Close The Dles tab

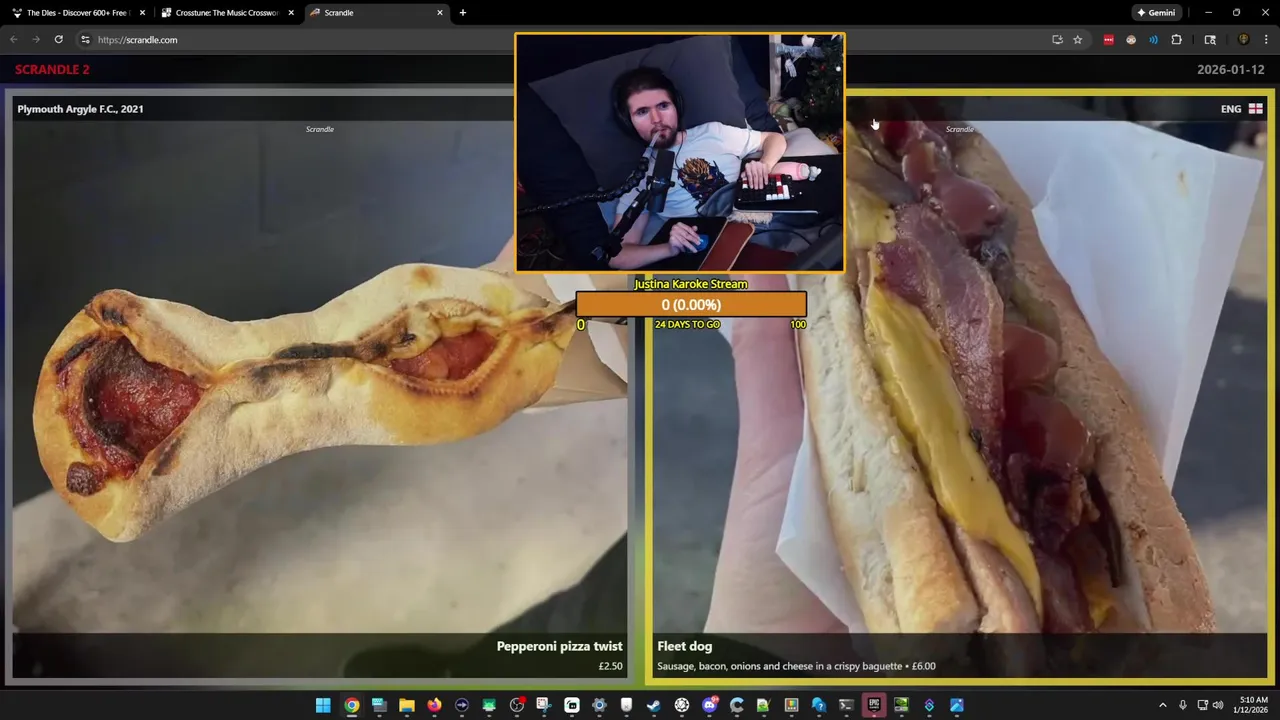pos(142,13)
